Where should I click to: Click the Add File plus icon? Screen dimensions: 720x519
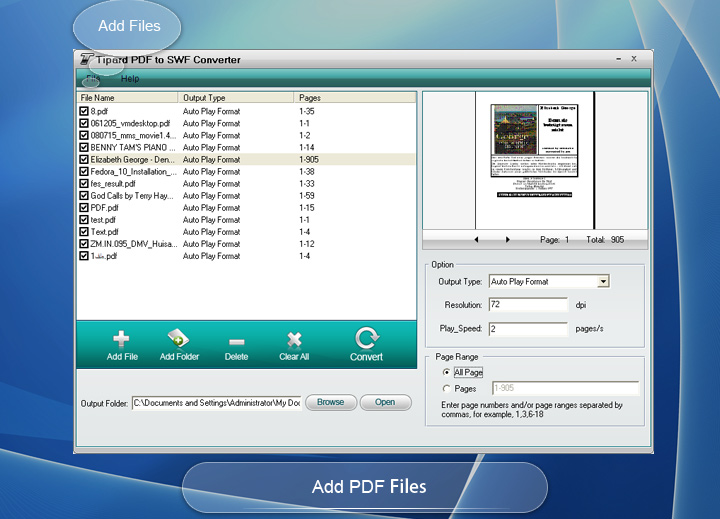(x=121, y=339)
